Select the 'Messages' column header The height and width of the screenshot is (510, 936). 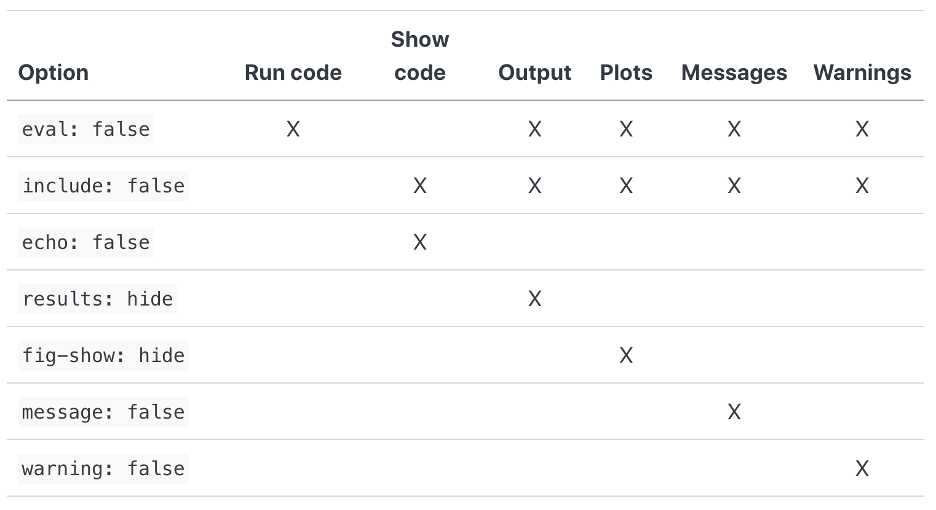[734, 72]
